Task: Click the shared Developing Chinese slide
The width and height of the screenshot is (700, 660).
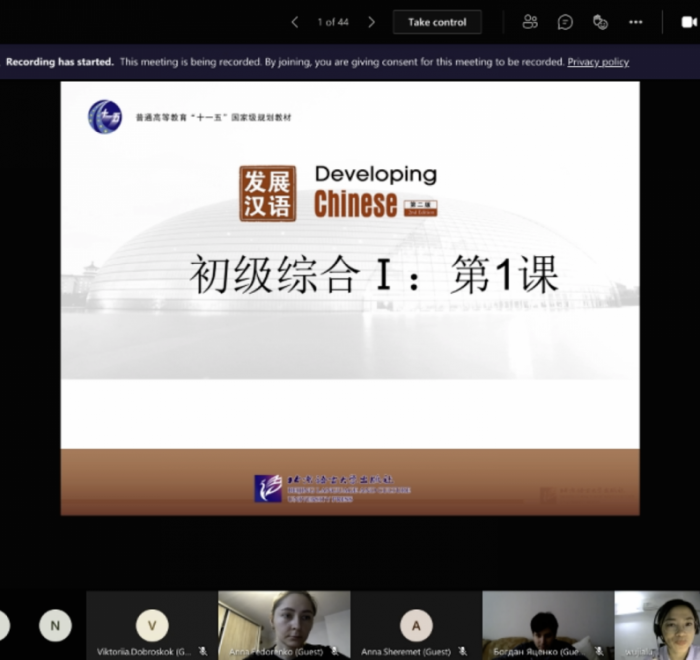Action: pyautogui.click(x=350, y=298)
